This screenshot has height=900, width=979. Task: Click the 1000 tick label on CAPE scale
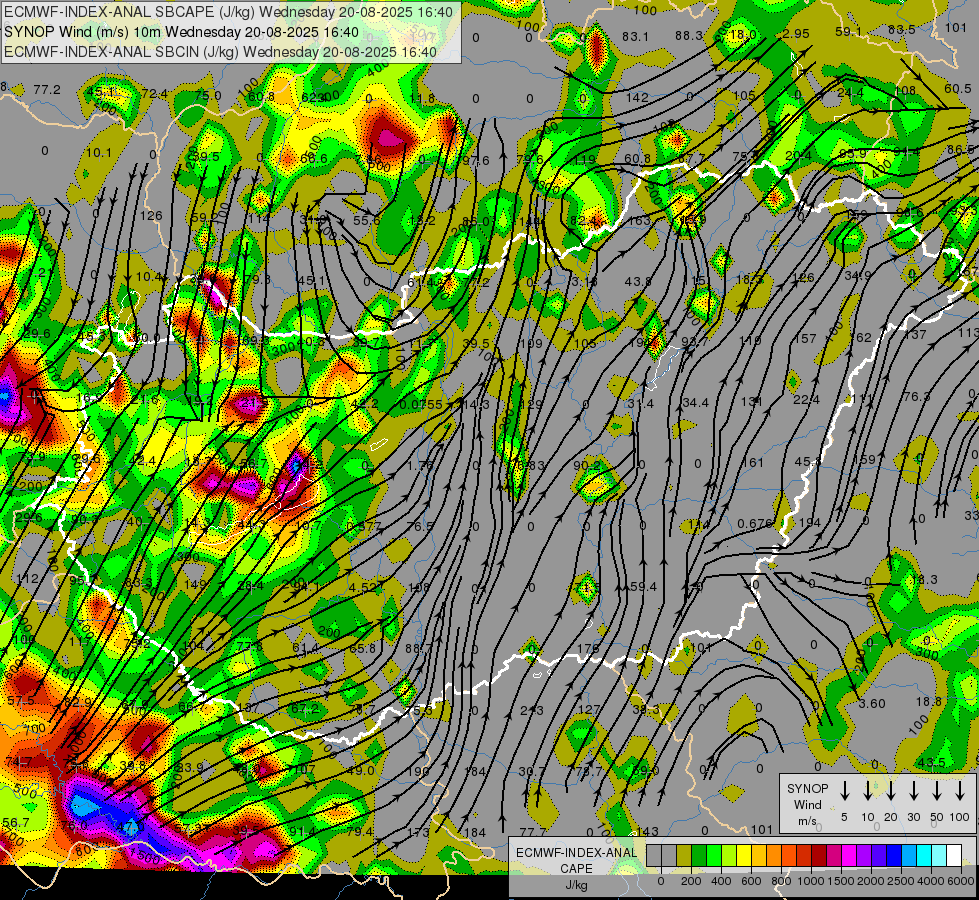click(810, 881)
